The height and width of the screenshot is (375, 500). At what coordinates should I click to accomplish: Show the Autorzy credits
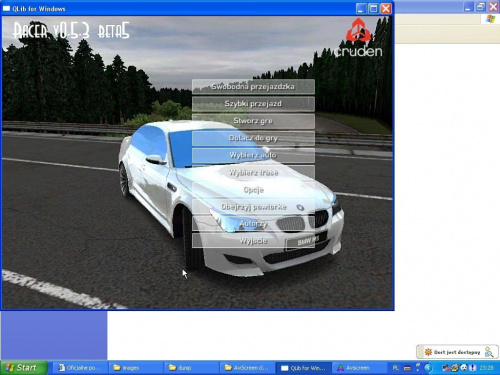pos(253,224)
